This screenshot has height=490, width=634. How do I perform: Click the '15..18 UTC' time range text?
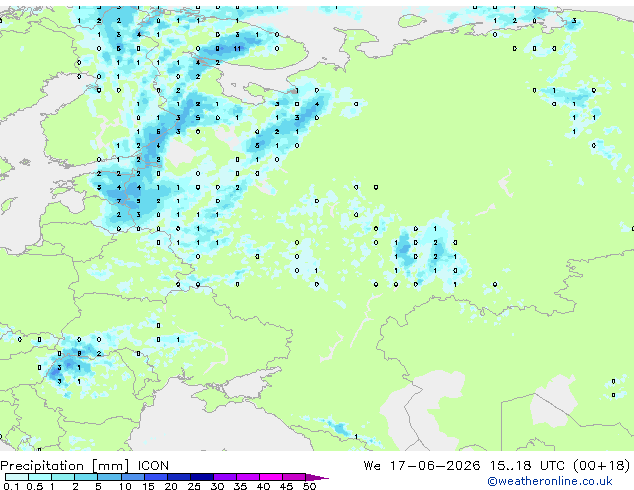coord(528,466)
